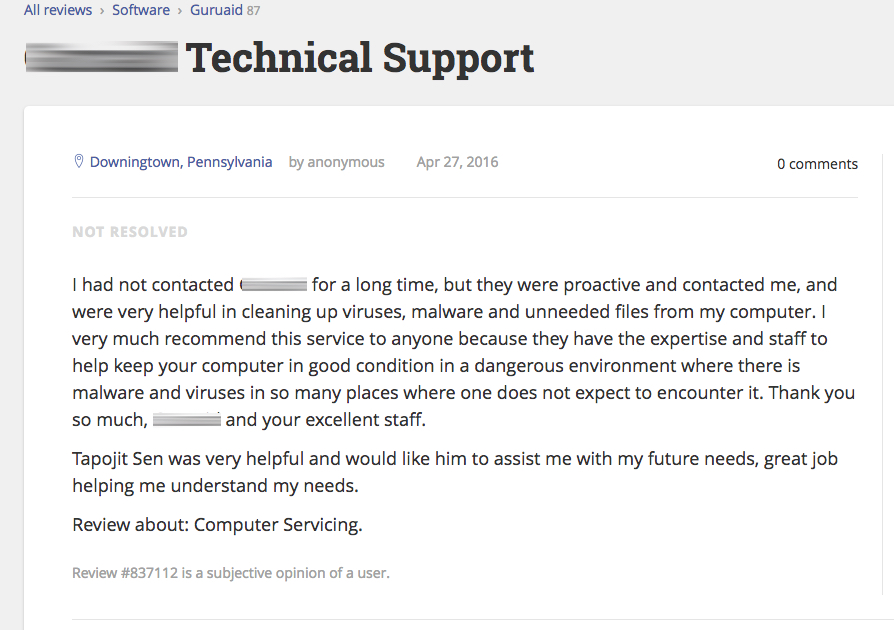The width and height of the screenshot is (894, 630).
Task: Click 'Review about: Computer Servicing' line
Action: point(217,525)
